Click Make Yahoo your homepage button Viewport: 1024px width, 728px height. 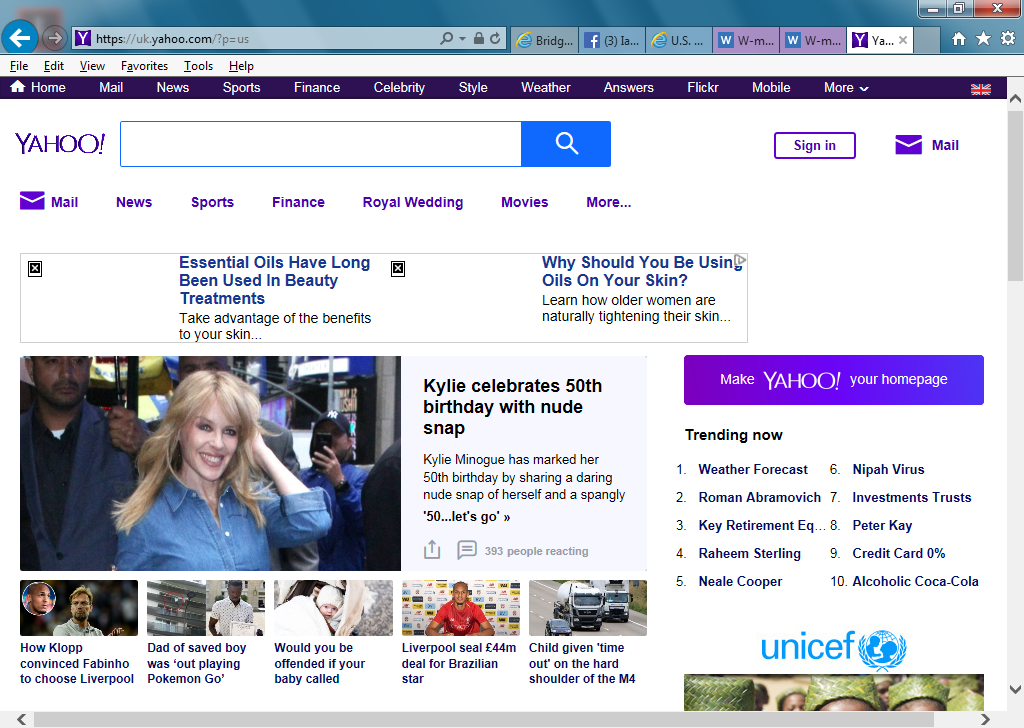833,380
